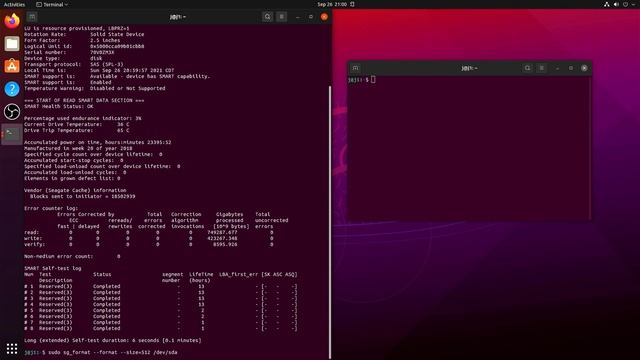
Task: Click 'Elements in grown defect list' line
Action: click(x=72, y=178)
